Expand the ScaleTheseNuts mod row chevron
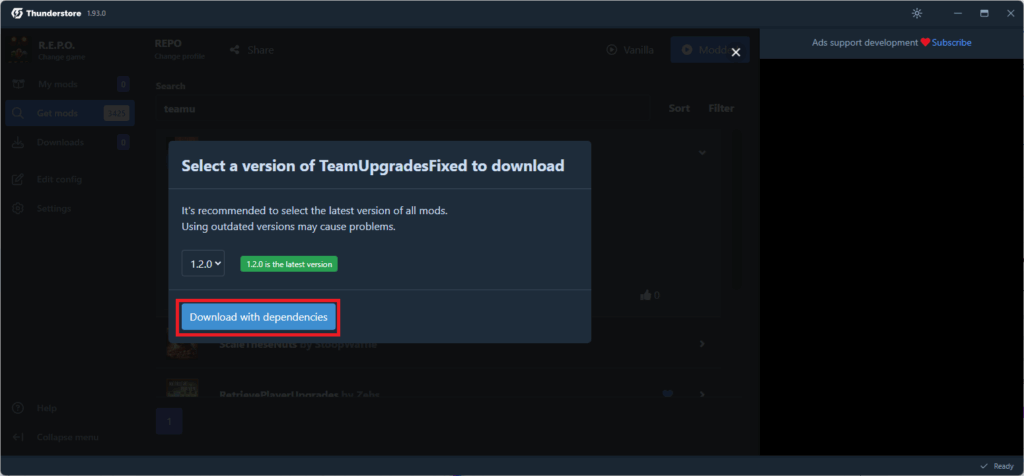This screenshot has width=1024, height=476. (702, 343)
